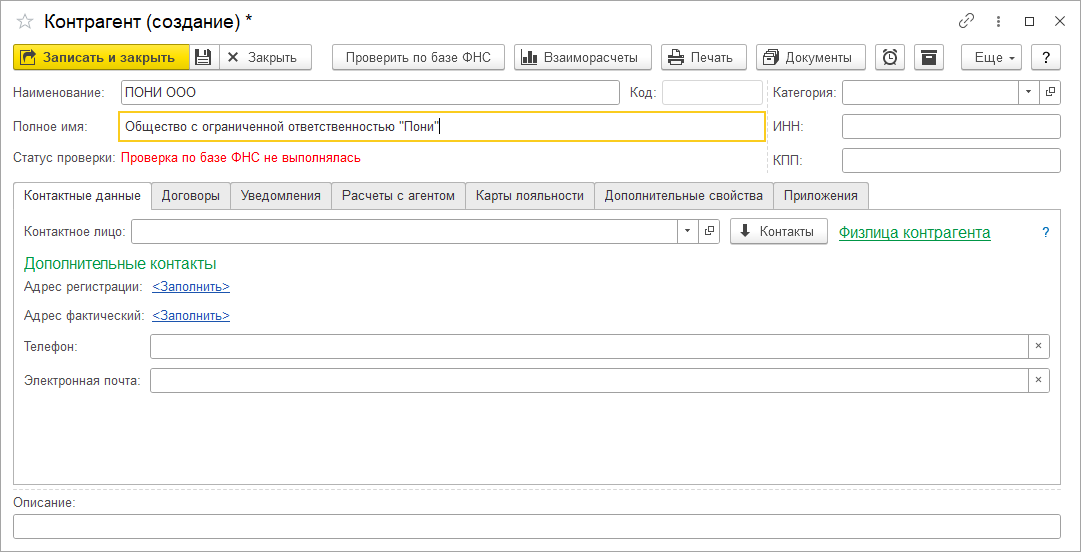
Task: Switch to the Договоры tab
Action: click(191, 196)
